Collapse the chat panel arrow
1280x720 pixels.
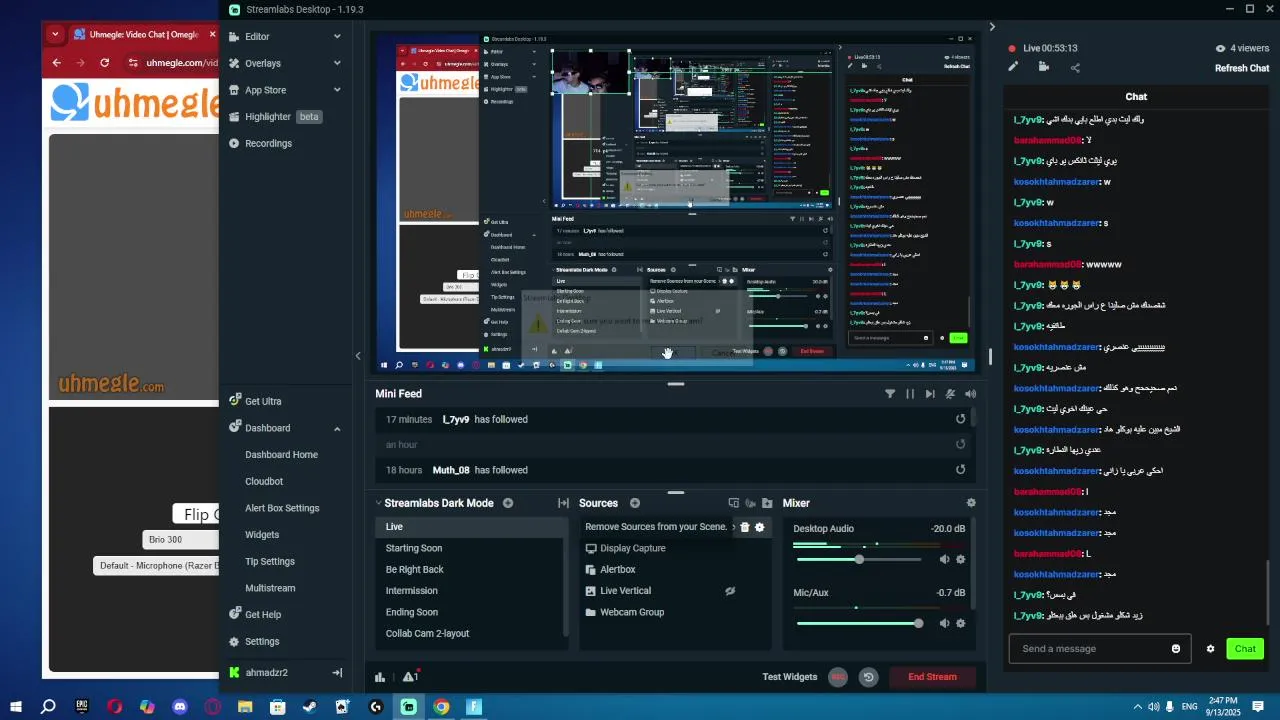992,27
